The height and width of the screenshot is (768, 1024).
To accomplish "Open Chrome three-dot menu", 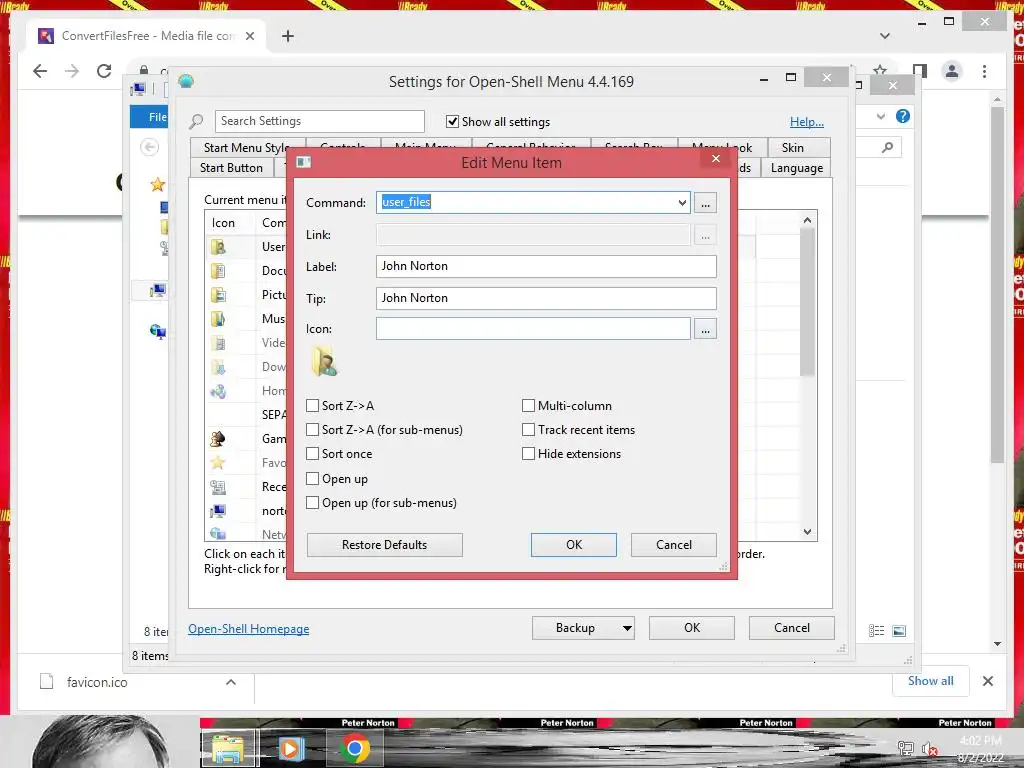I will (x=984, y=71).
